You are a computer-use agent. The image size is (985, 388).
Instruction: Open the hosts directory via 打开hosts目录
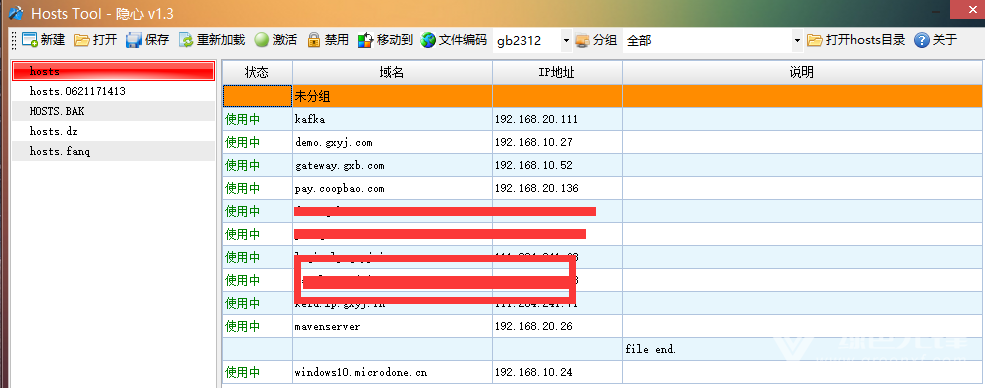pyautogui.click(x=856, y=40)
